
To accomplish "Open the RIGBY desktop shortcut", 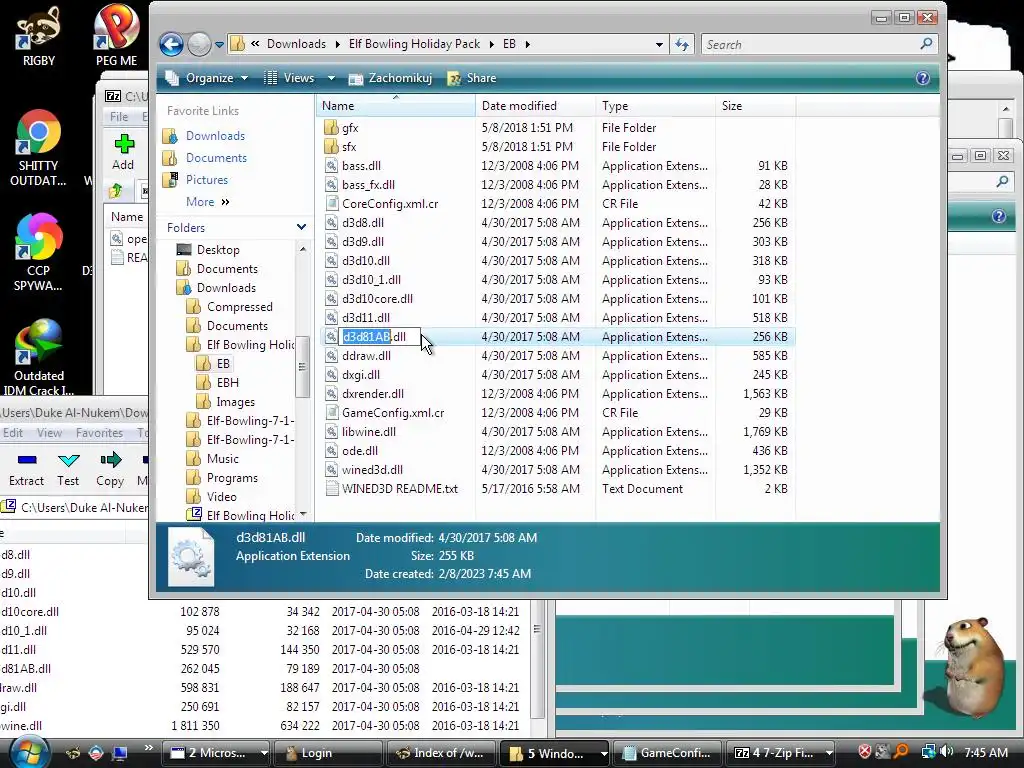I will pos(39,36).
